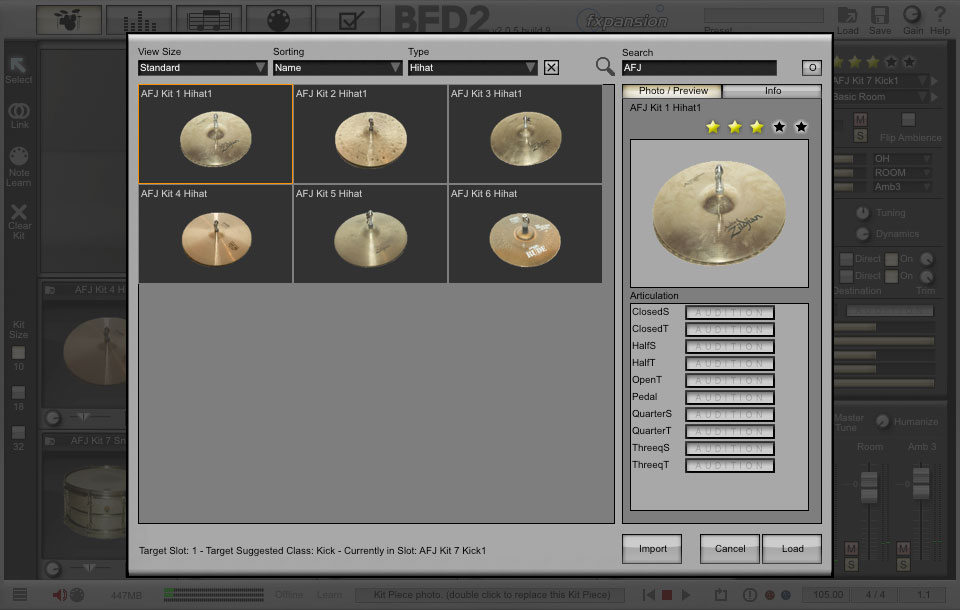Open the MIDI mapping page icon

coord(279,20)
